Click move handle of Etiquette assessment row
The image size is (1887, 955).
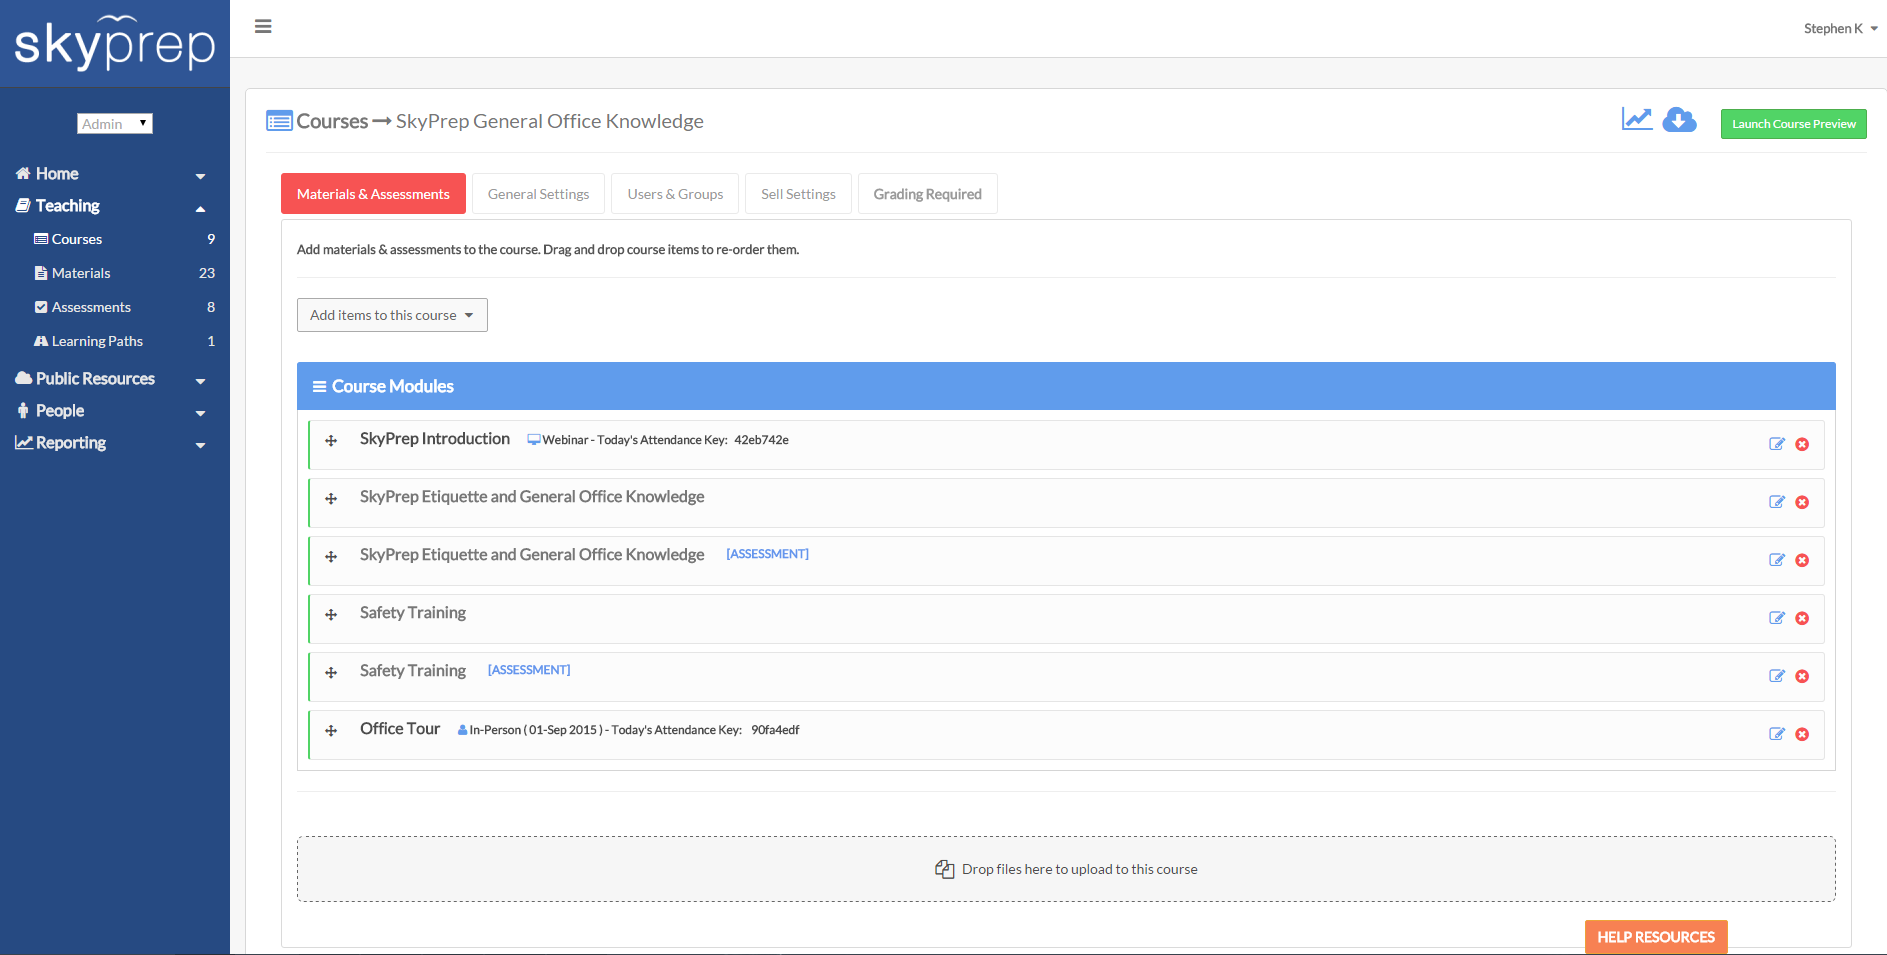(331, 557)
